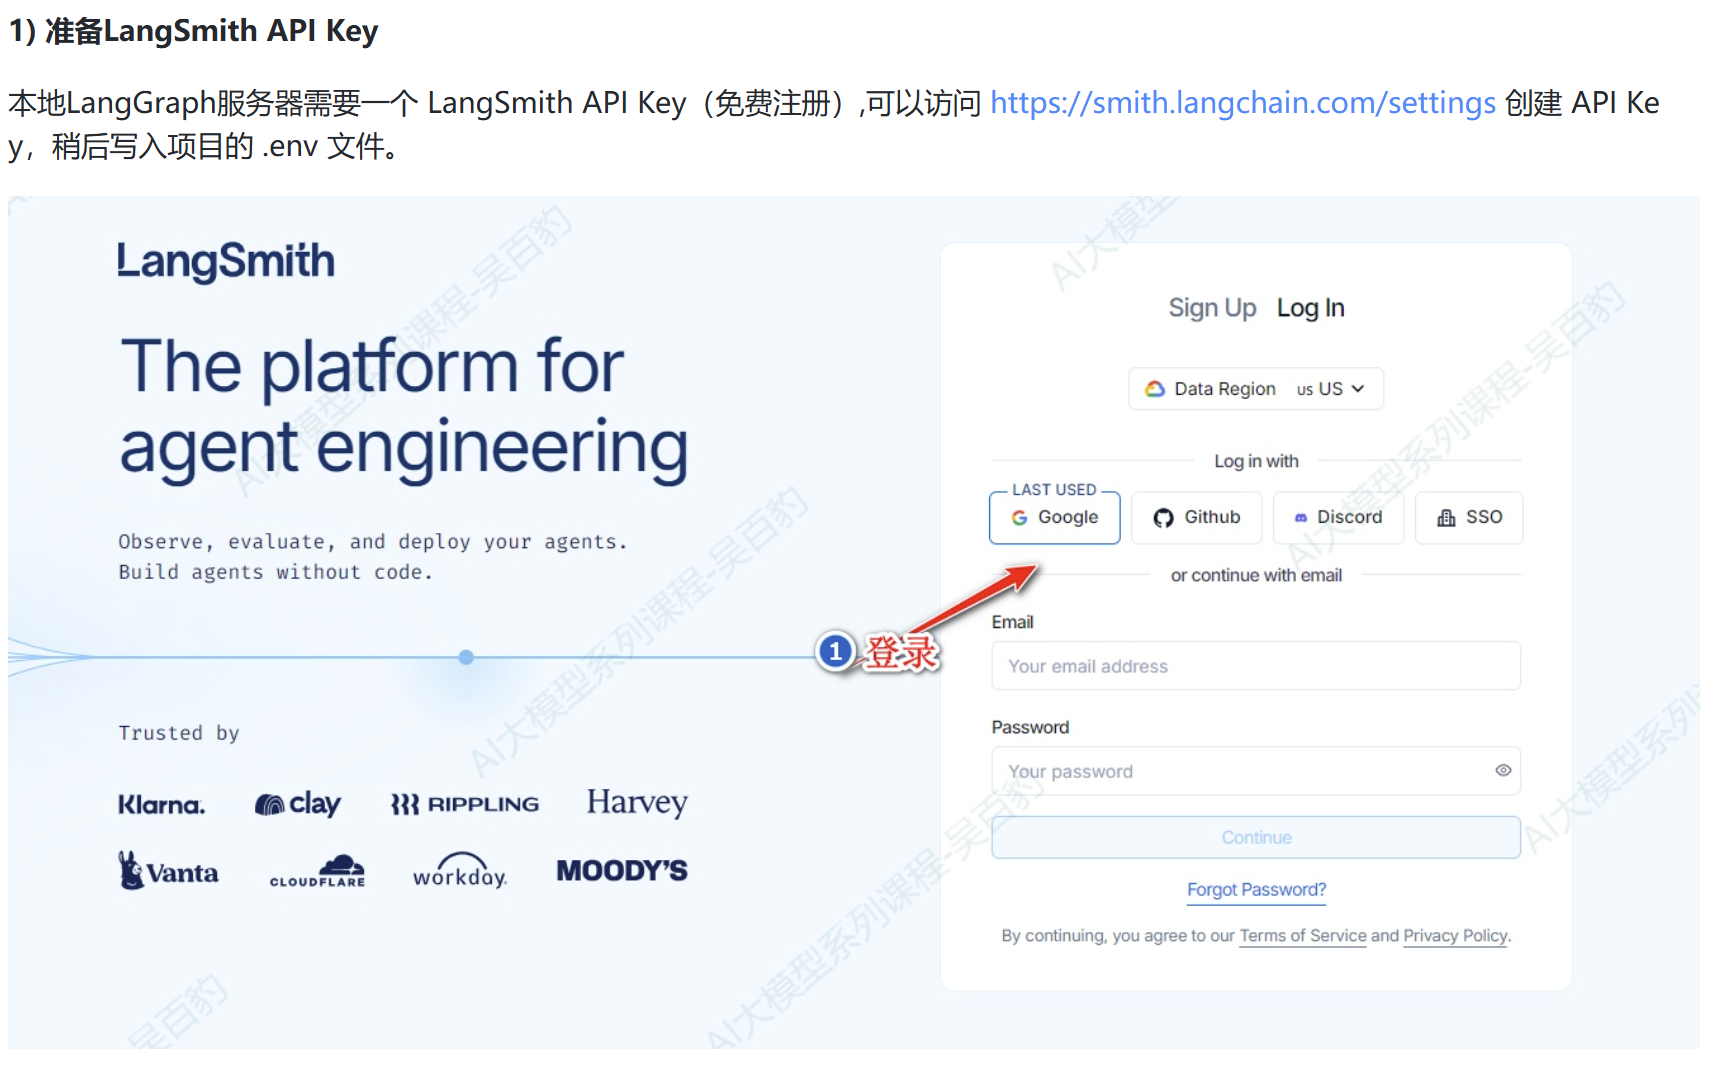1714x1068 pixels.
Task: Open the Forgot Password link
Action: click(1256, 890)
